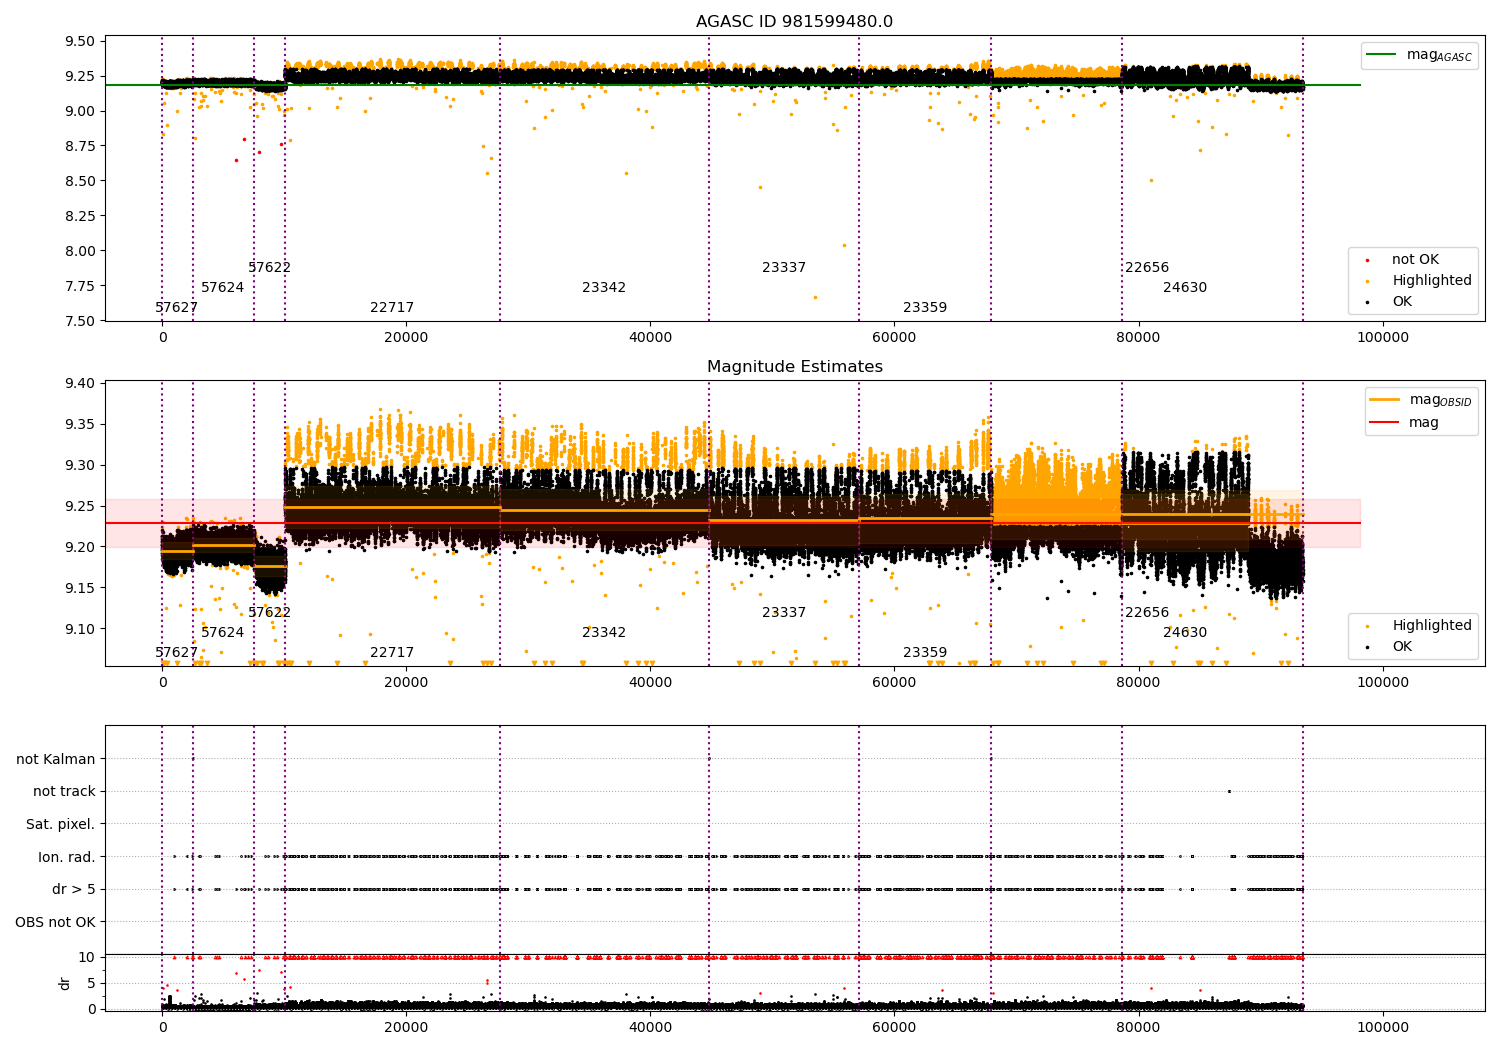Click the 9.40 y-tick of the middle plot
This screenshot has height=1050, width=1500.
[x=80, y=384]
